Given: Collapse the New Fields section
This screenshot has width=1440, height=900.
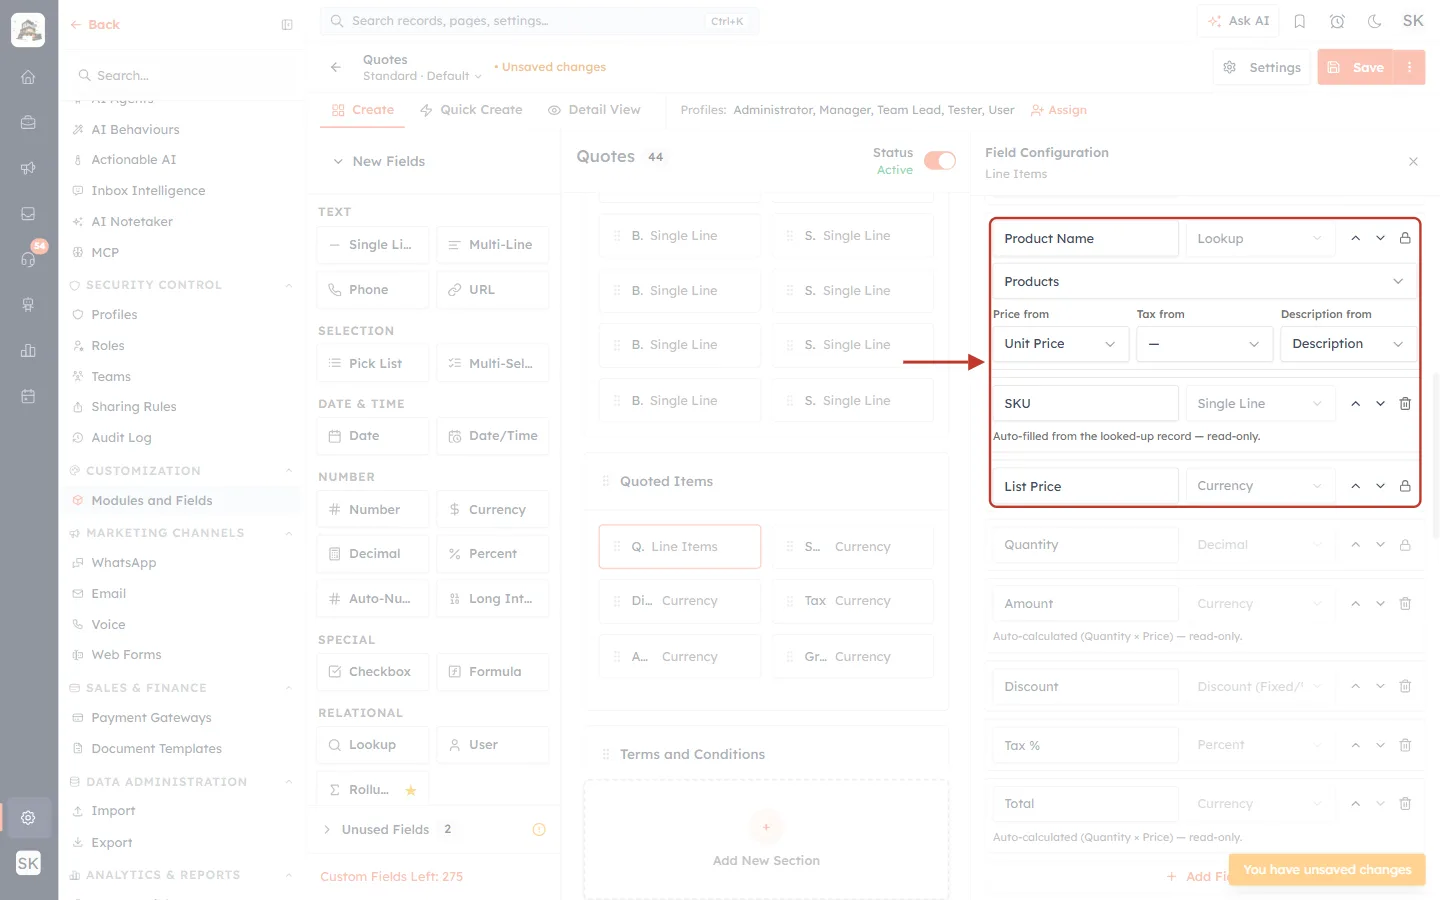Looking at the screenshot, I should click(x=338, y=162).
